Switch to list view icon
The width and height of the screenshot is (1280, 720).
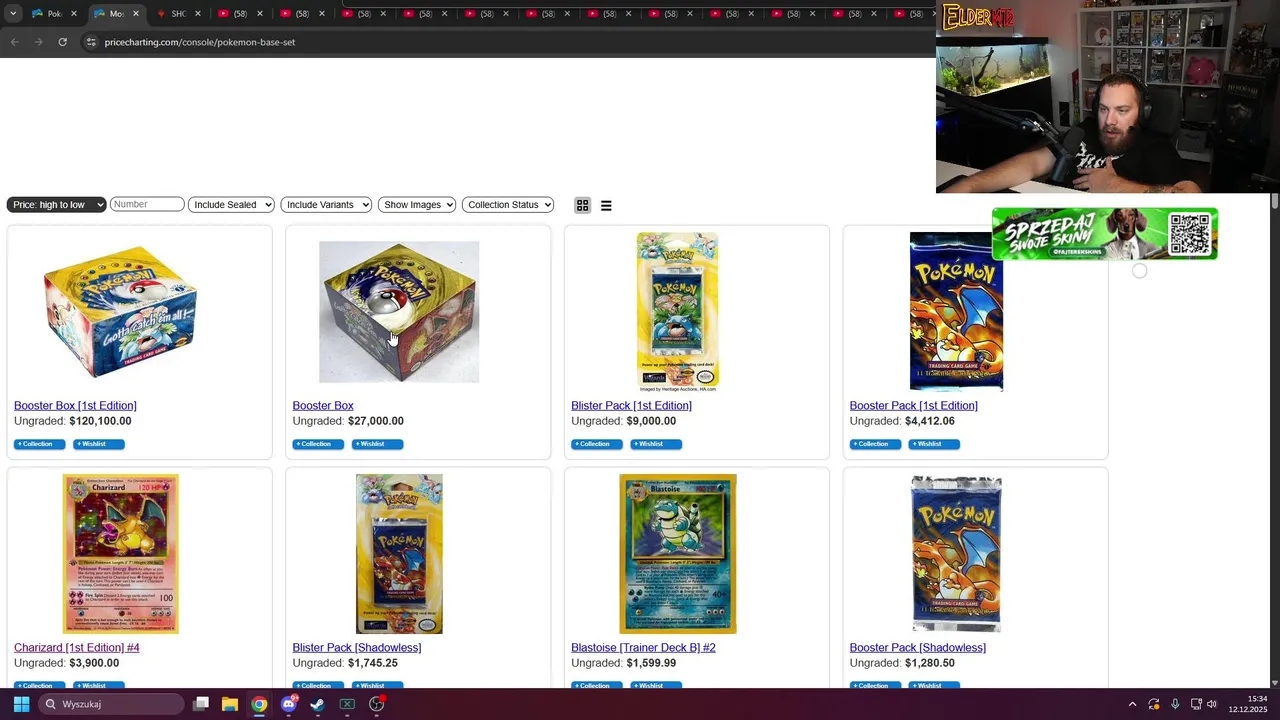606,205
